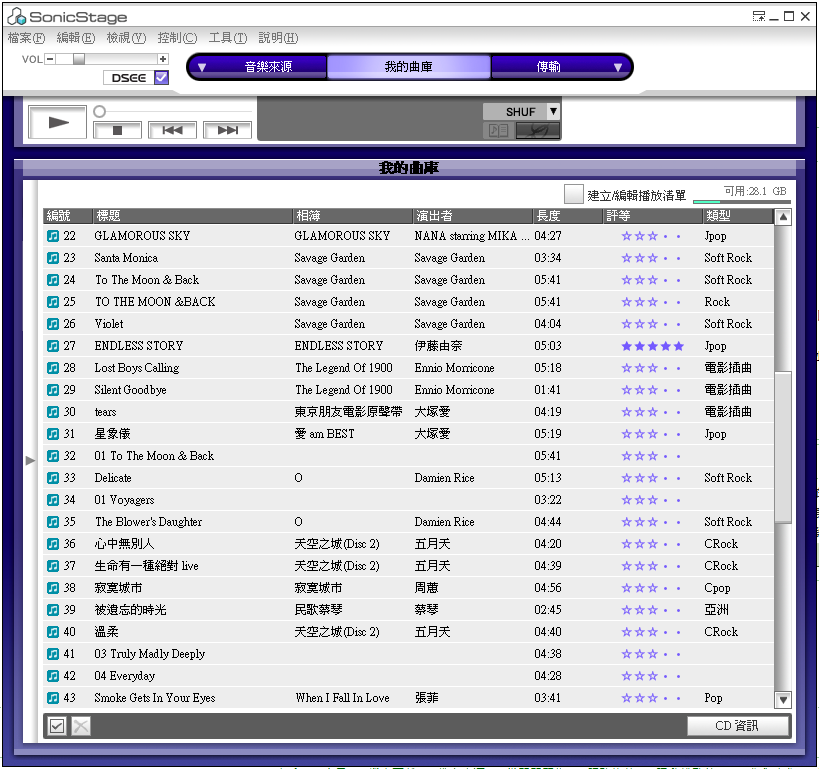
Task: Click the scroll down arrow of the track list
Action: click(783, 700)
